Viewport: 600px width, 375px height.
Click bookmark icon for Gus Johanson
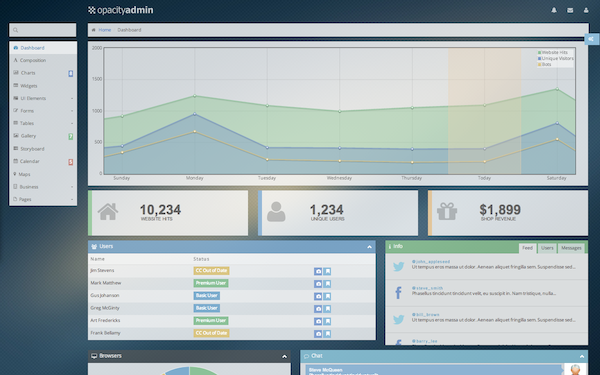coord(327,296)
